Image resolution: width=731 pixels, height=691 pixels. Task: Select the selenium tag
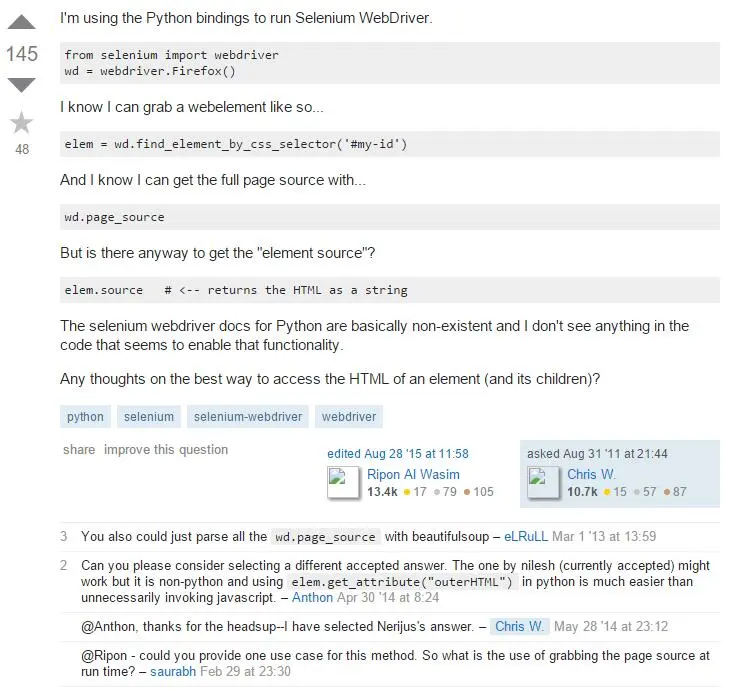click(x=149, y=417)
